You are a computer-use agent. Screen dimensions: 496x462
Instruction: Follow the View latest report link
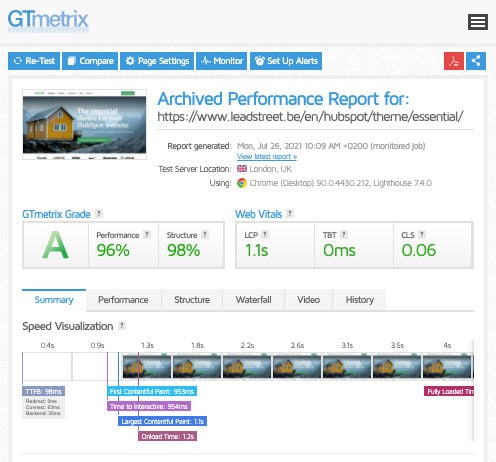[x=267, y=156]
